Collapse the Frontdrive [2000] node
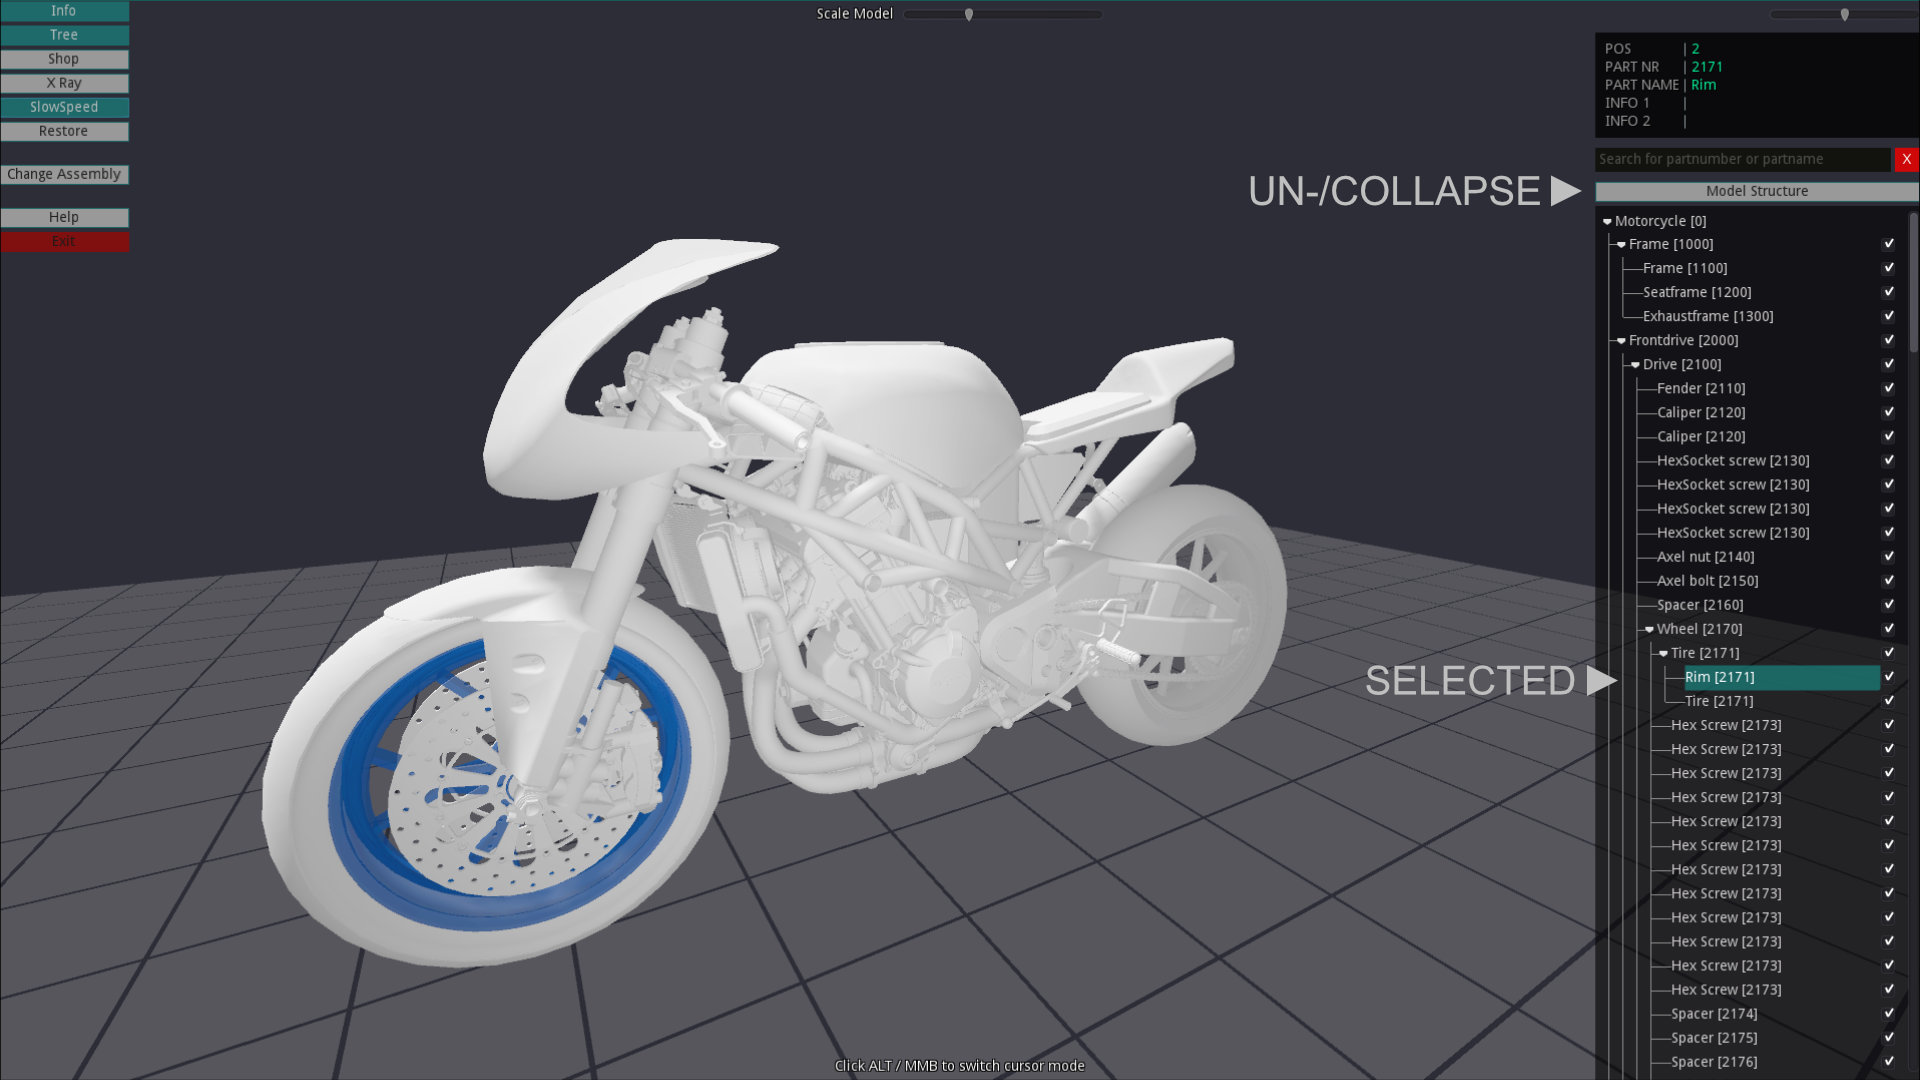Viewport: 1920px width, 1080px height. (1621, 341)
